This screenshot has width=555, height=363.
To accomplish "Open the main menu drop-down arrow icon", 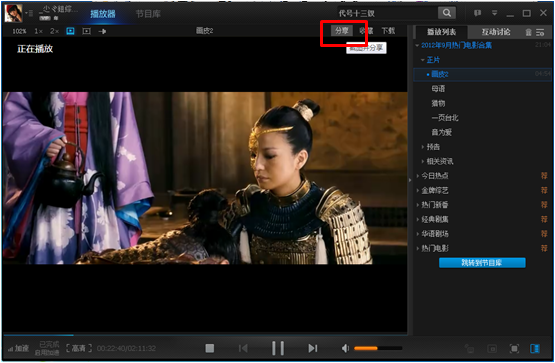I will tap(494, 13).
